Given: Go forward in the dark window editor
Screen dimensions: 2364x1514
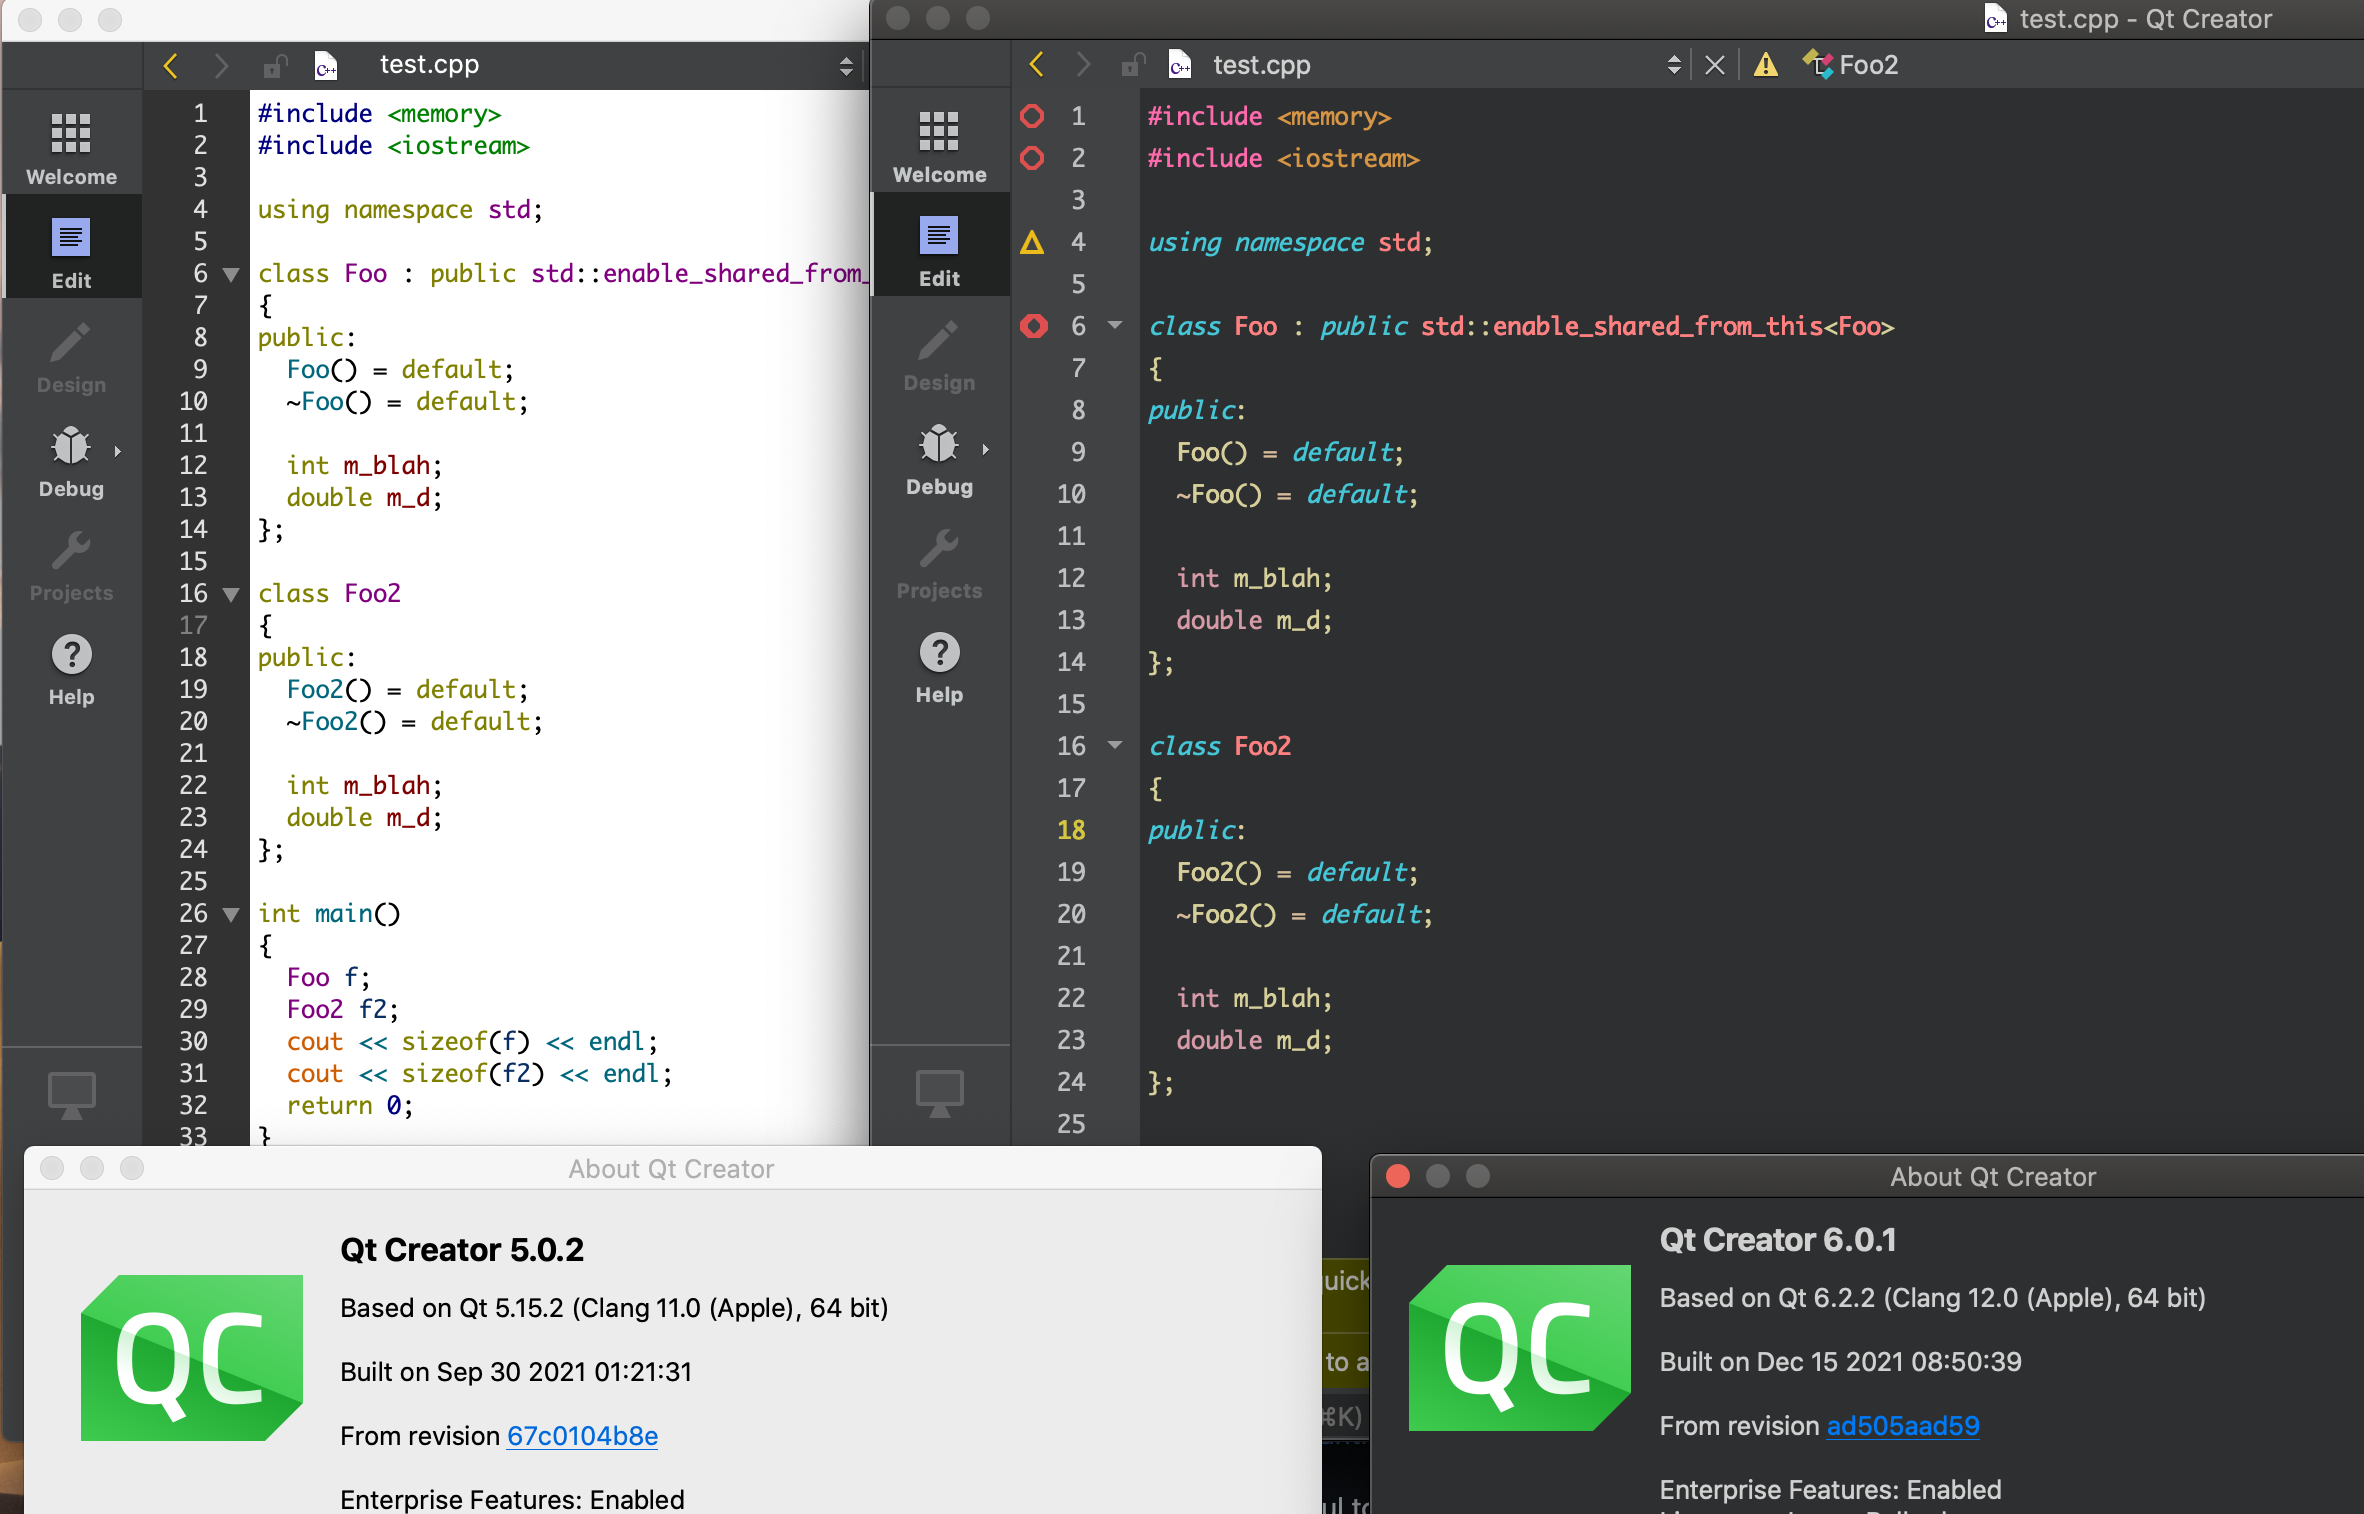Looking at the screenshot, I should pos(1083,65).
